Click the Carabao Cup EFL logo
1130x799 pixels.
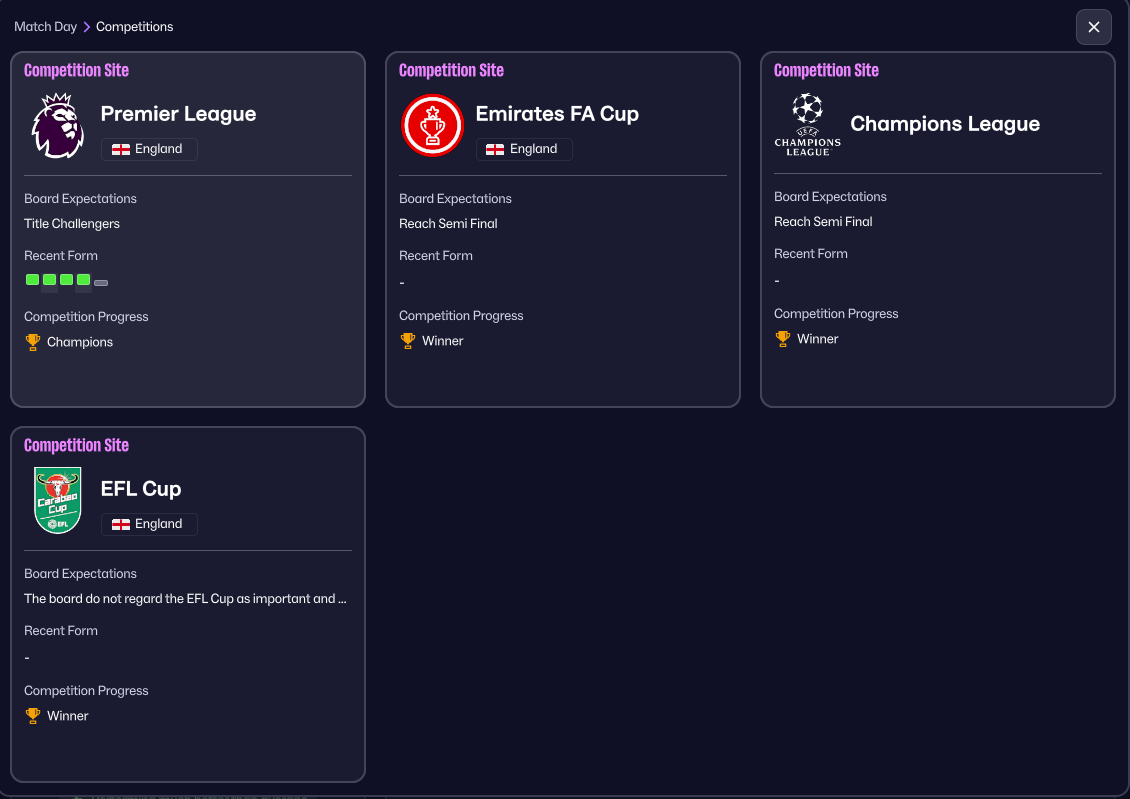click(x=58, y=500)
